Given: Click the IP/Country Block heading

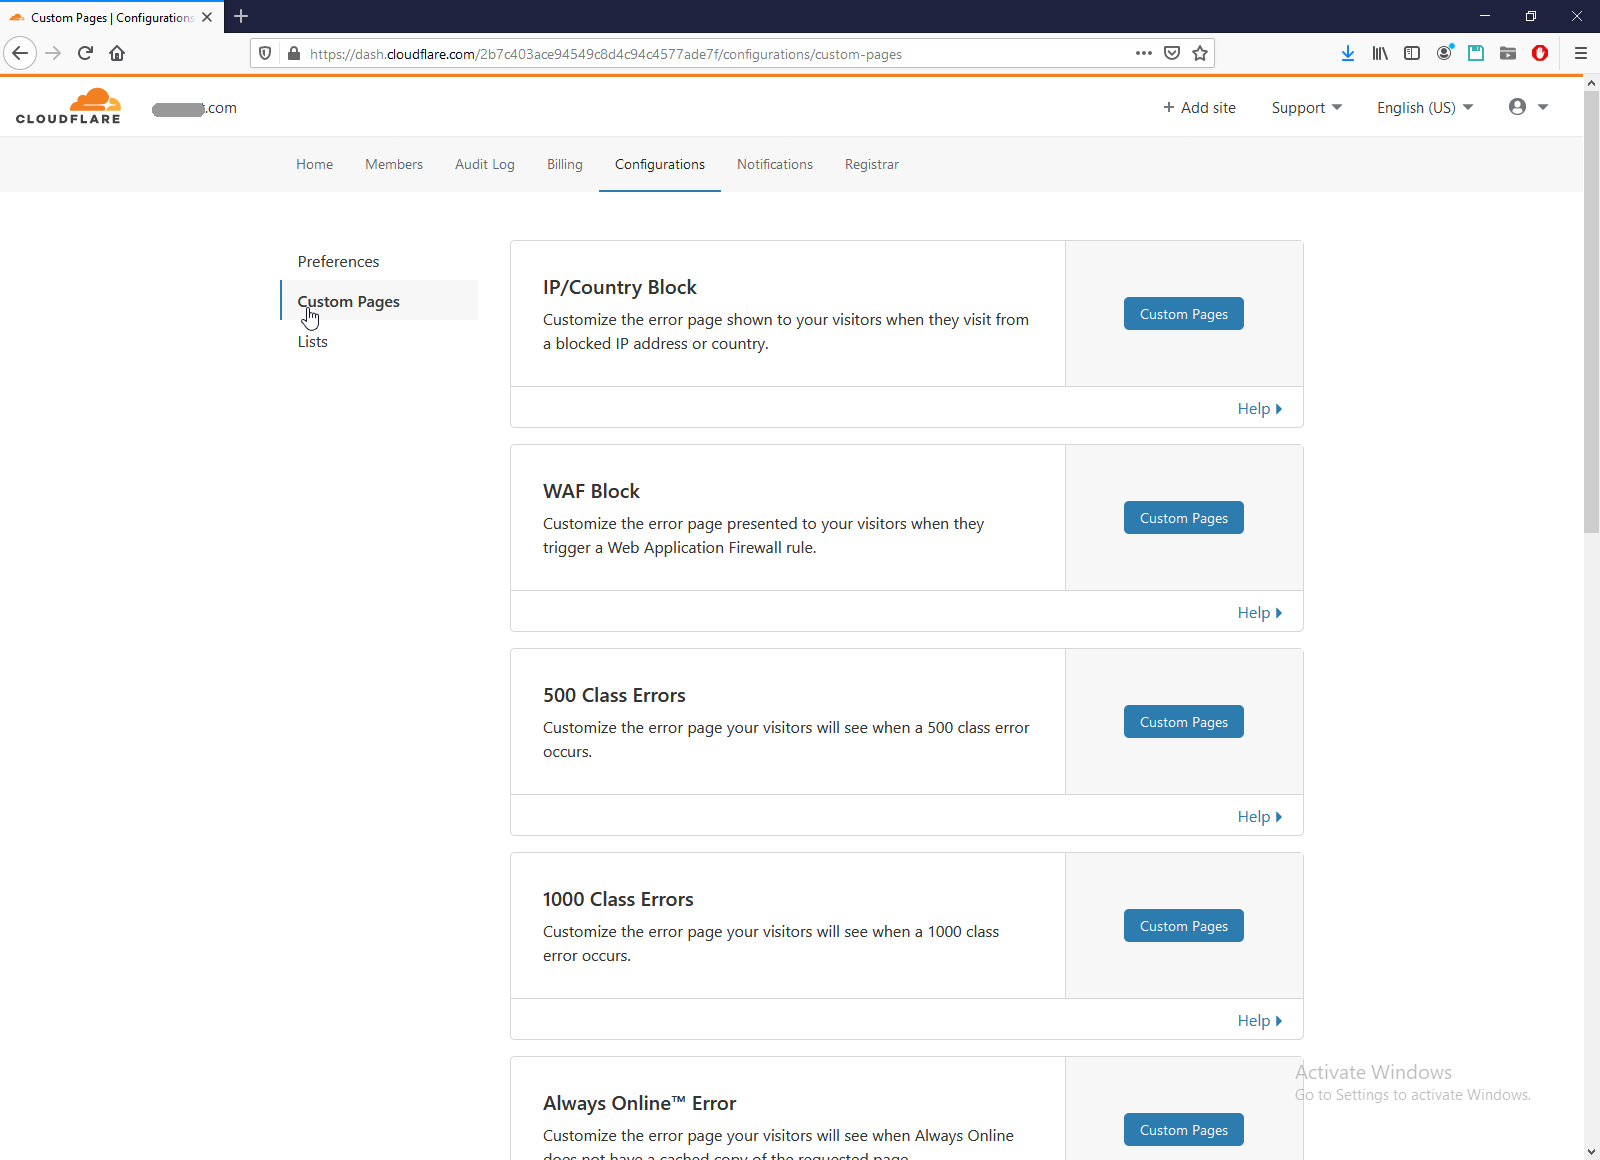Looking at the screenshot, I should 620,287.
